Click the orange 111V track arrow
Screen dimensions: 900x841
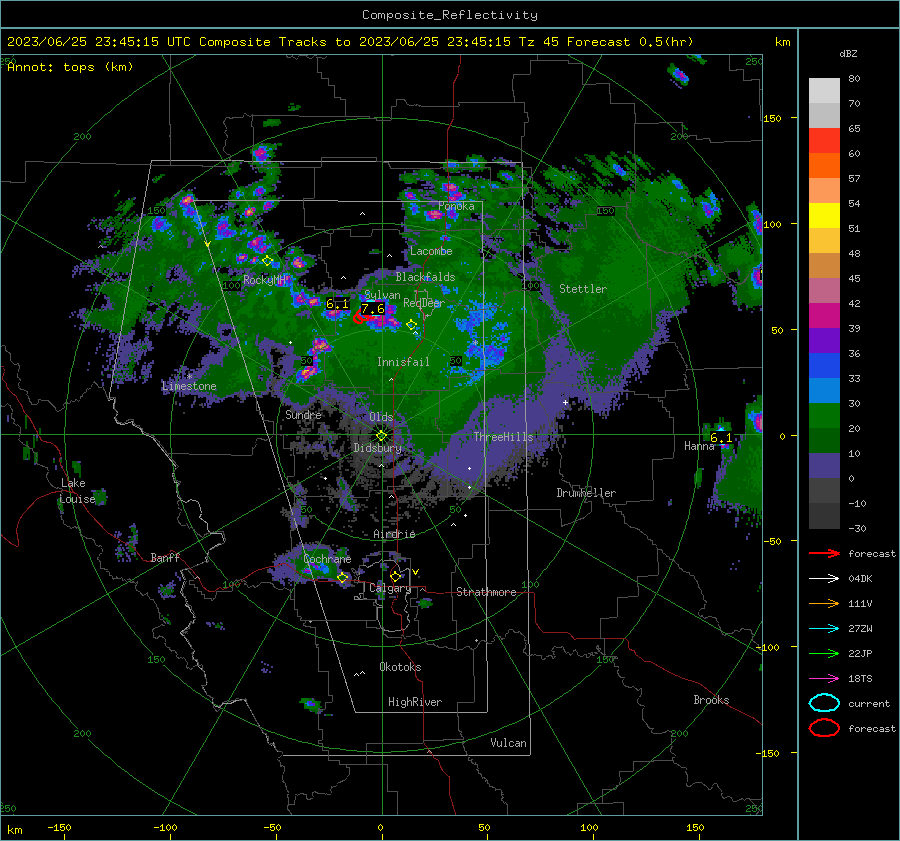click(x=824, y=603)
